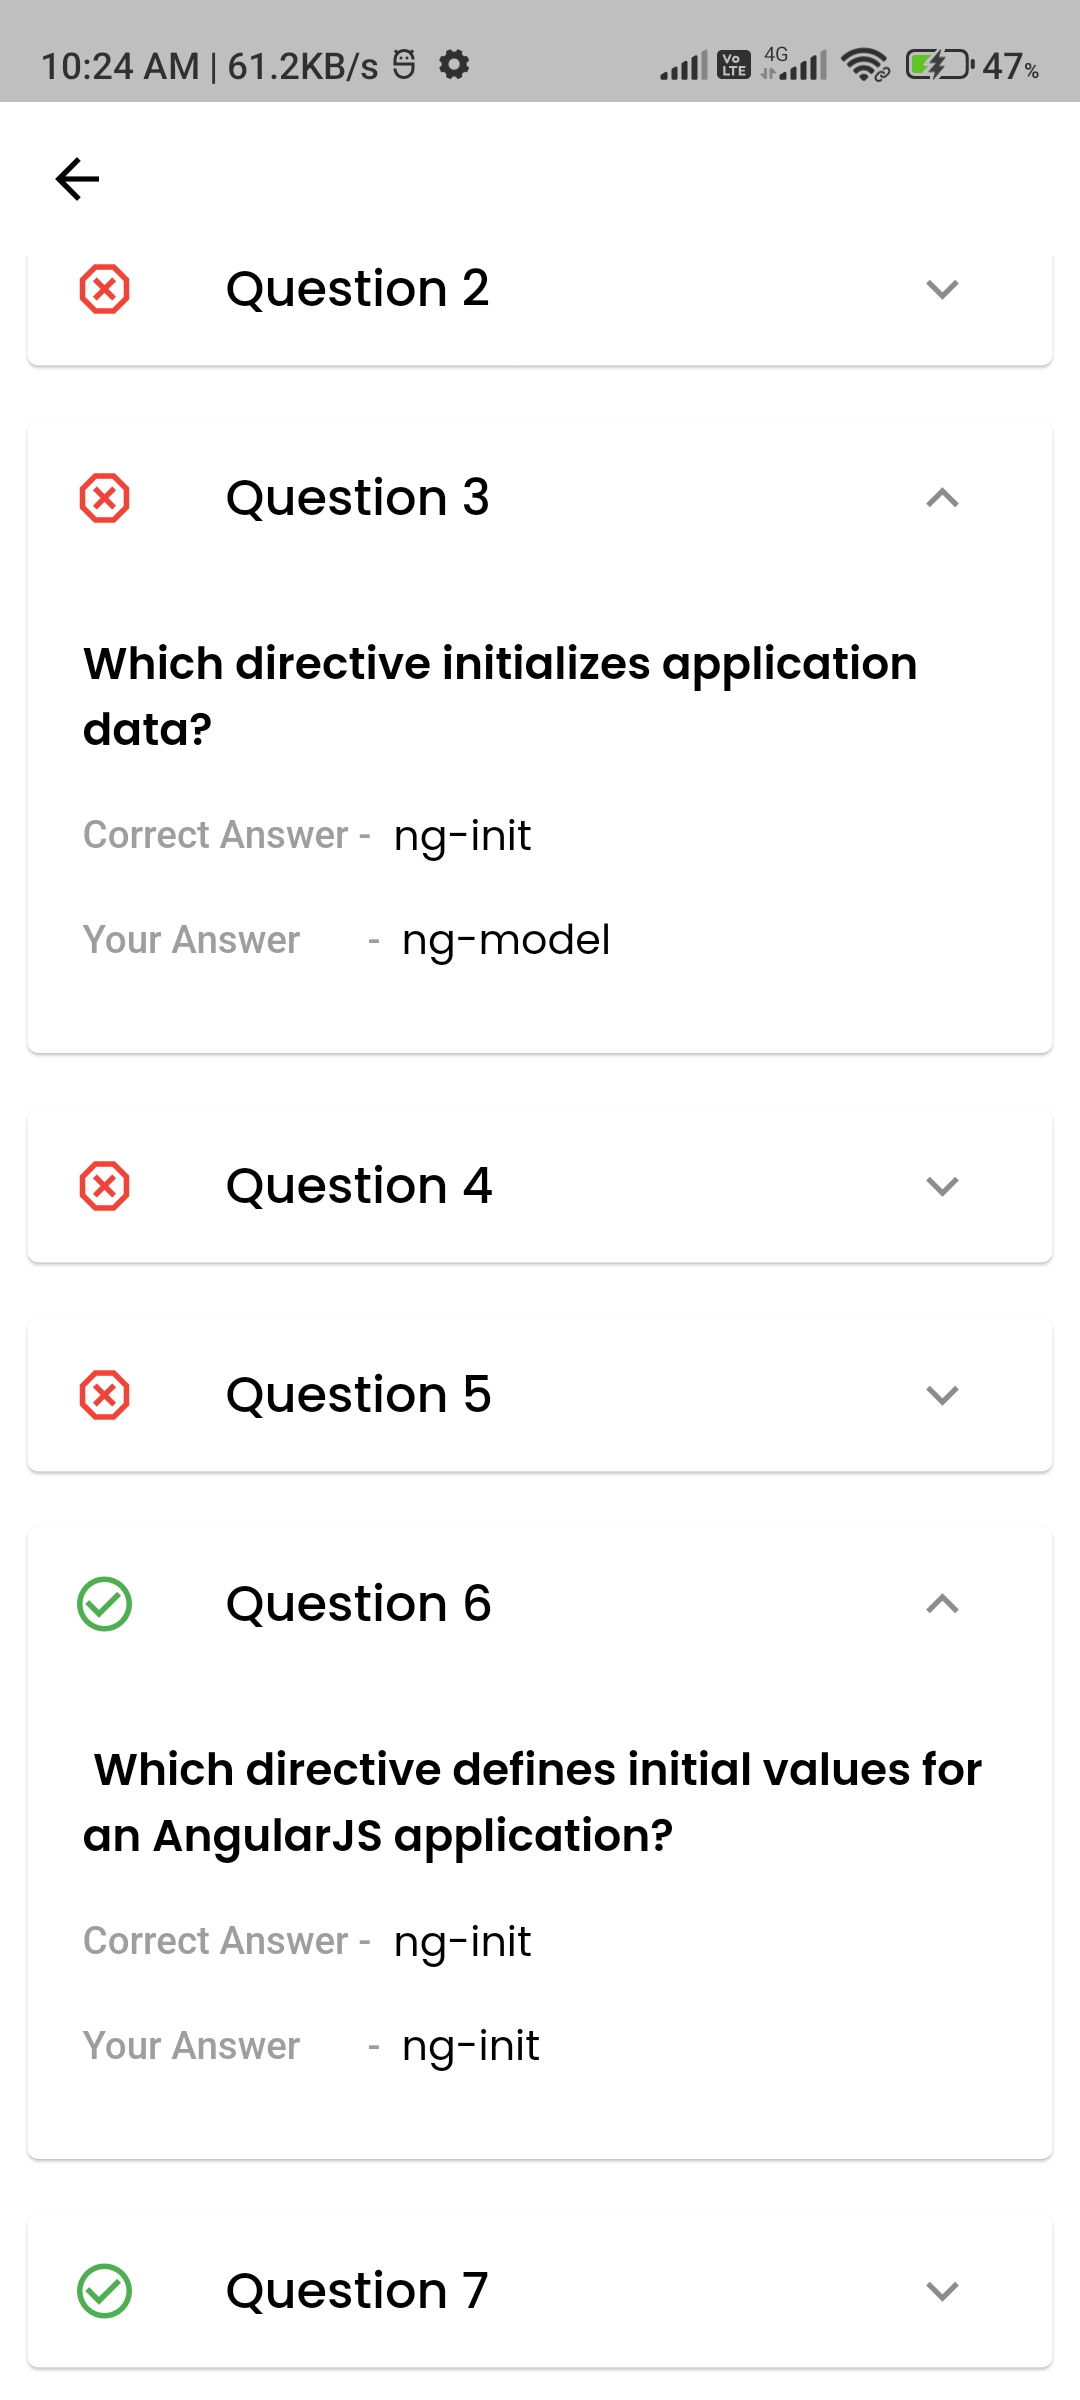Click the battery indicator in the status bar
Screen dimensions: 1080x2400
click(x=938, y=65)
